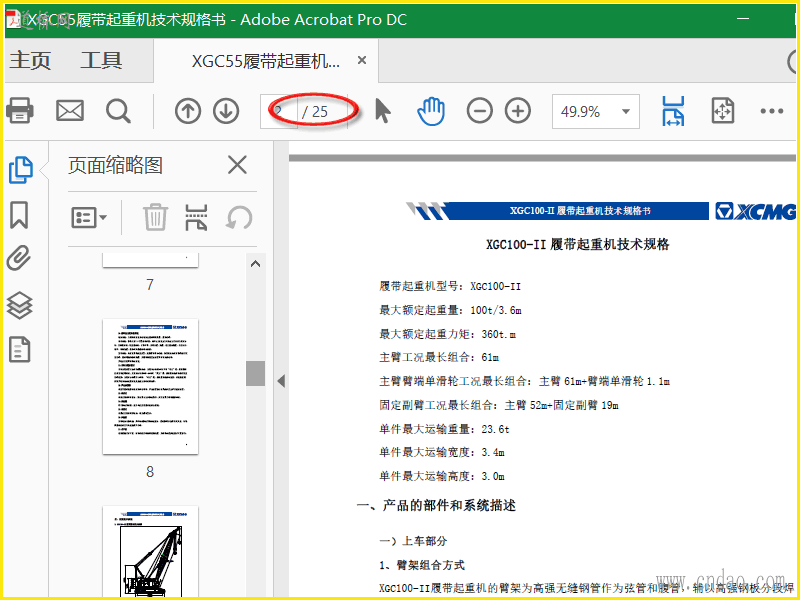The image size is (800, 600).
Task: Rotate pages icon in thumbnails panel
Action: (239, 218)
